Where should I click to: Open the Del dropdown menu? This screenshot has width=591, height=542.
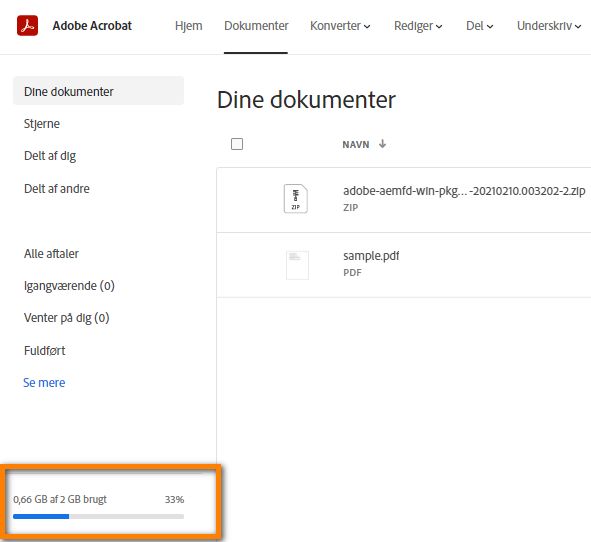479,26
